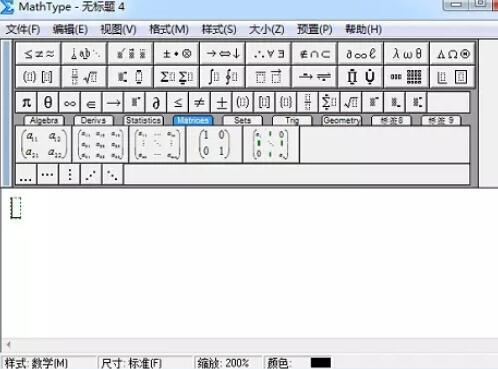
Task: Open the 编辑(E) menu
Action: pyautogui.click(x=70, y=29)
